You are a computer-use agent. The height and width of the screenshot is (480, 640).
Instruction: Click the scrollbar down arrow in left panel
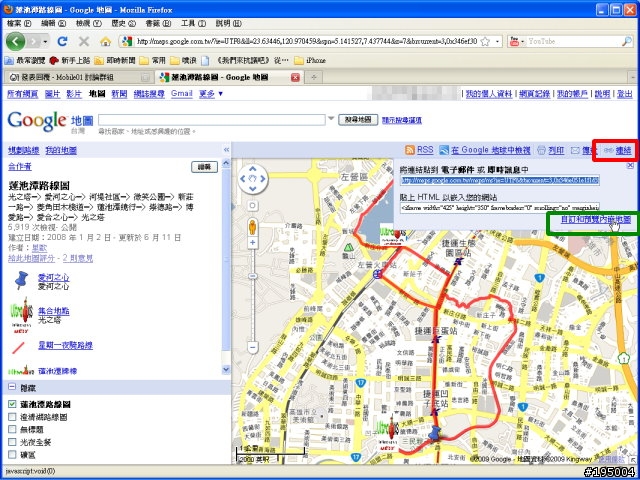pyautogui.click(x=226, y=370)
